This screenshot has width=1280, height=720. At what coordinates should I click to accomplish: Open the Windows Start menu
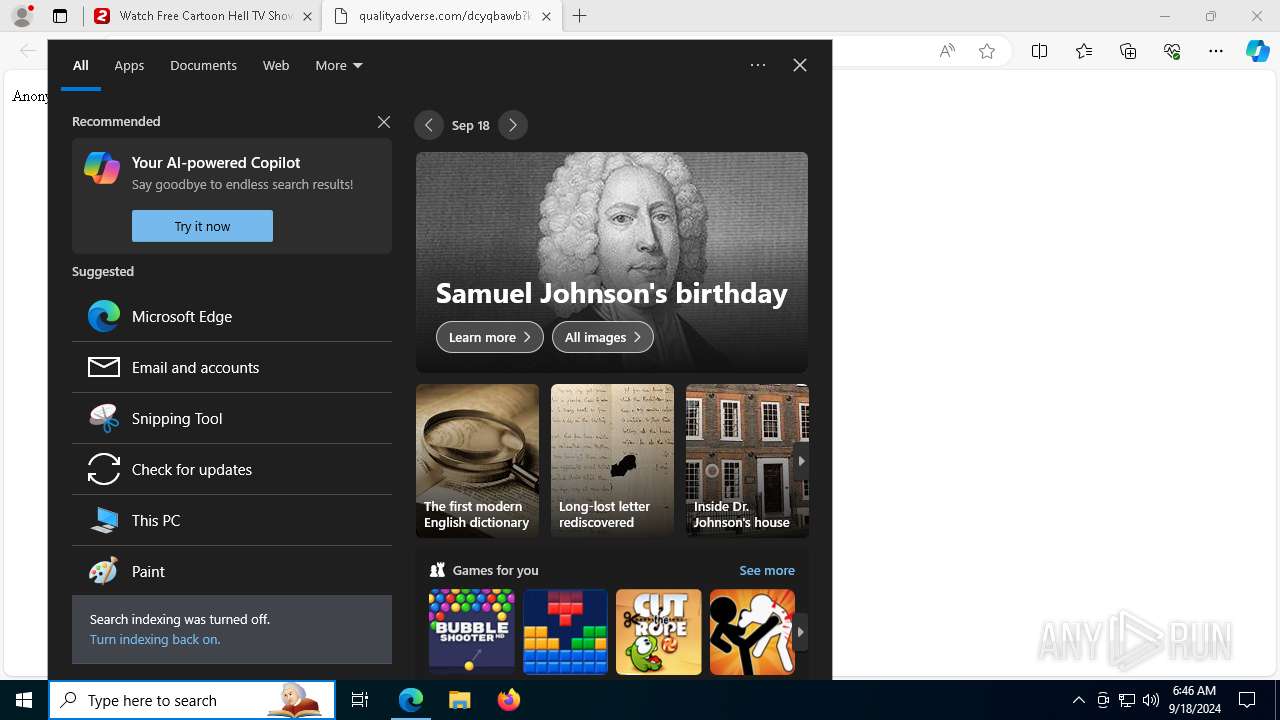(24, 700)
